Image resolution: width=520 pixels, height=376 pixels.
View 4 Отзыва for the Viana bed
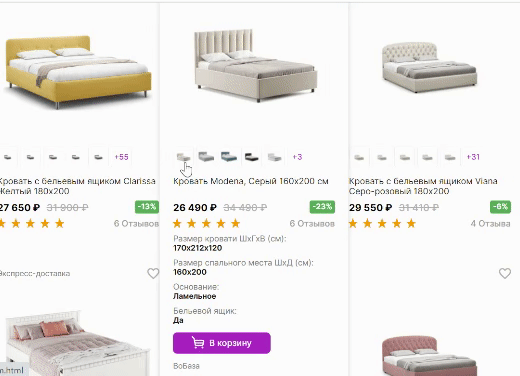pos(490,224)
